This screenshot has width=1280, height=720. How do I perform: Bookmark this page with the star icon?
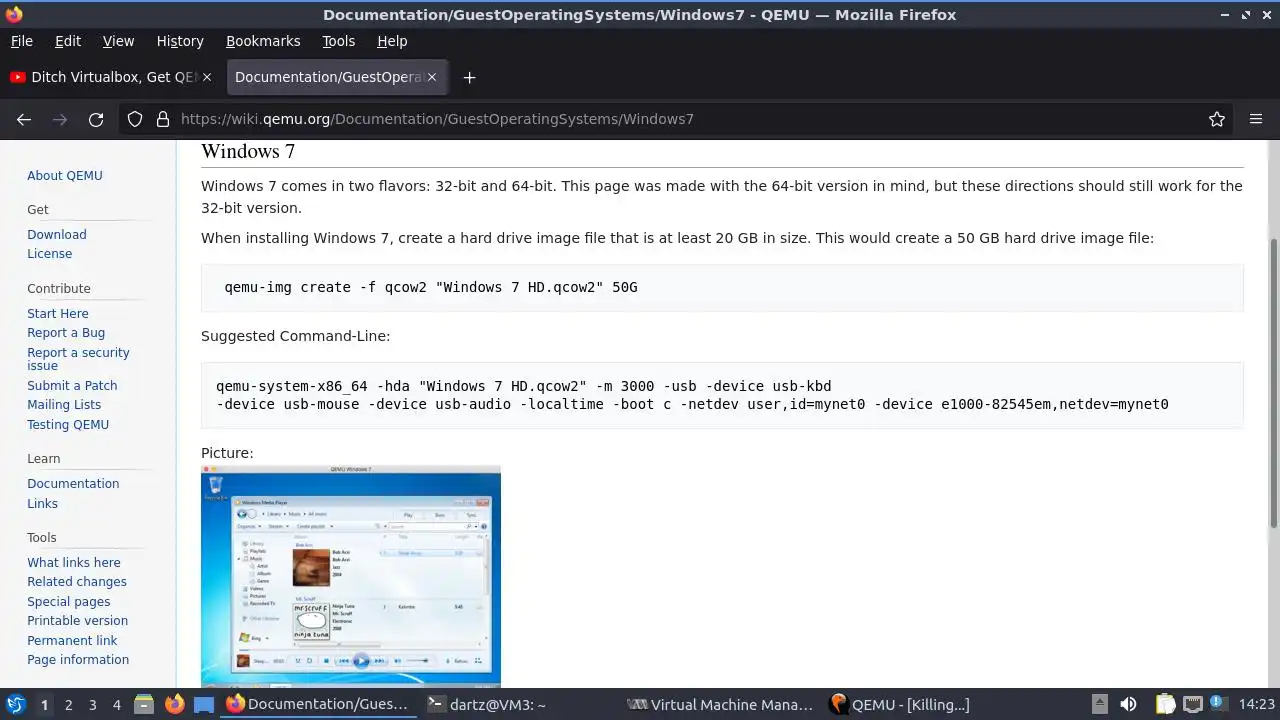(x=1217, y=119)
